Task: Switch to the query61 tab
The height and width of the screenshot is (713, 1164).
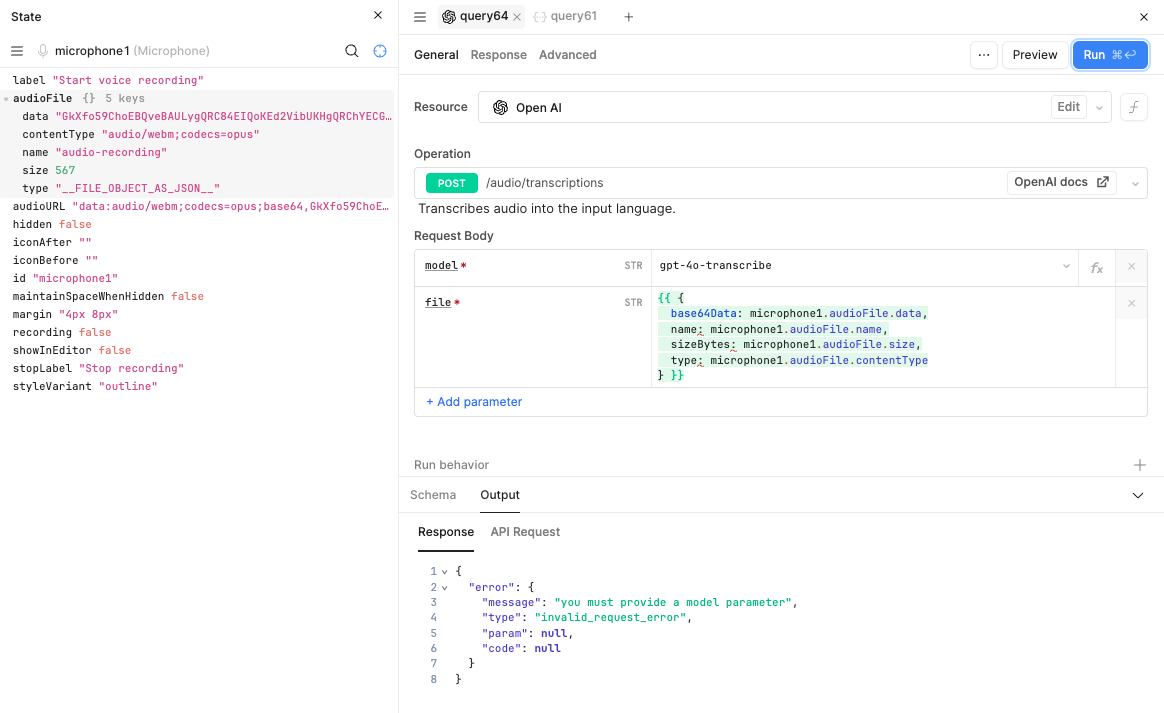Action: click(566, 16)
